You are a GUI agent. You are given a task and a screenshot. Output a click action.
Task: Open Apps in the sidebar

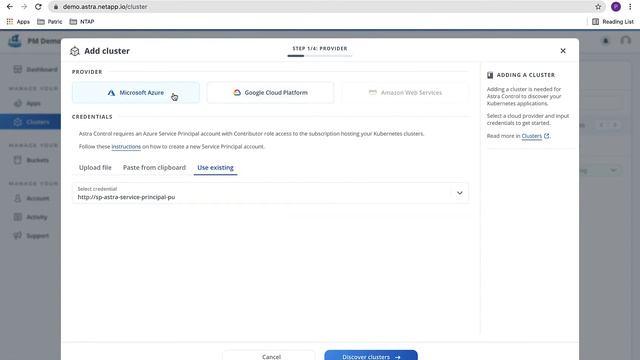tap(27, 103)
